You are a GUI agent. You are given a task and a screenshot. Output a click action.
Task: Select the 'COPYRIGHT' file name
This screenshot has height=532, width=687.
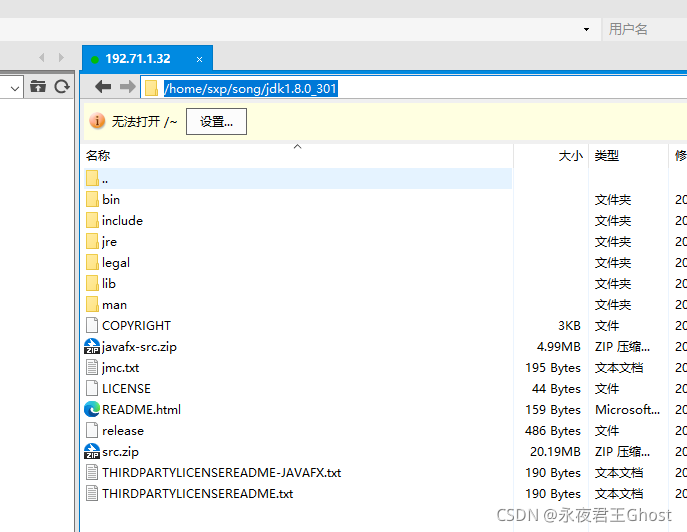coord(136,326)
